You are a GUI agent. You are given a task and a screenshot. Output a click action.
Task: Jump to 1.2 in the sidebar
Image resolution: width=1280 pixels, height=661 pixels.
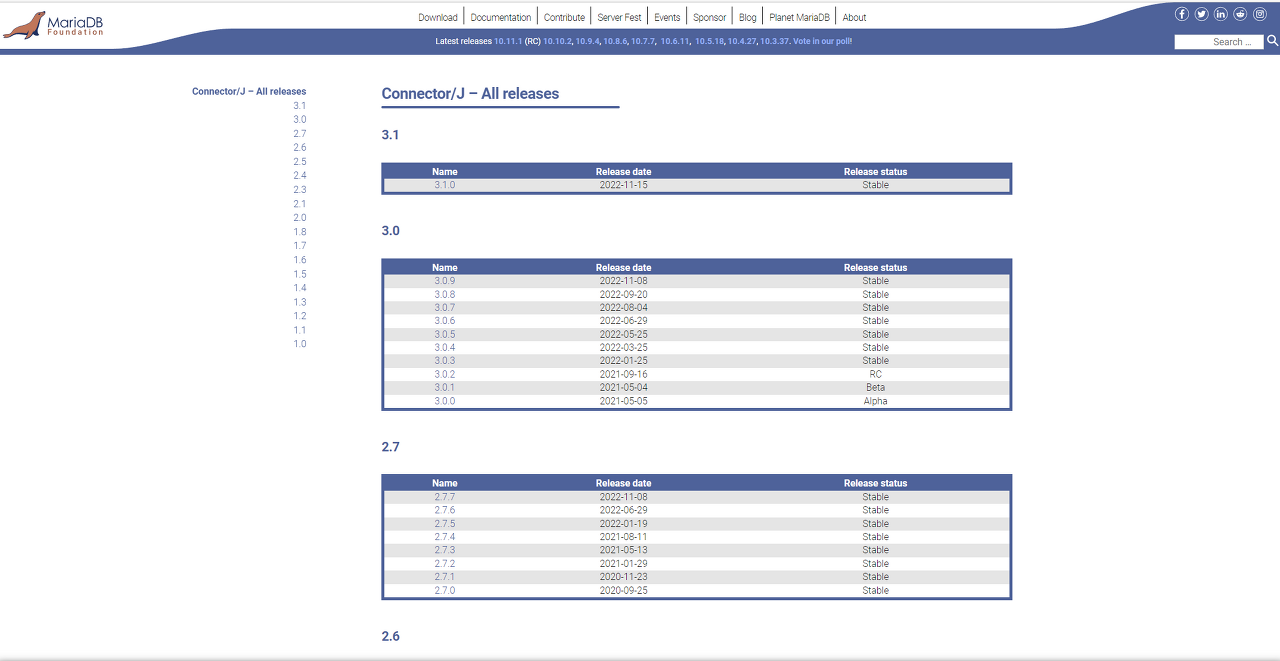300,315
